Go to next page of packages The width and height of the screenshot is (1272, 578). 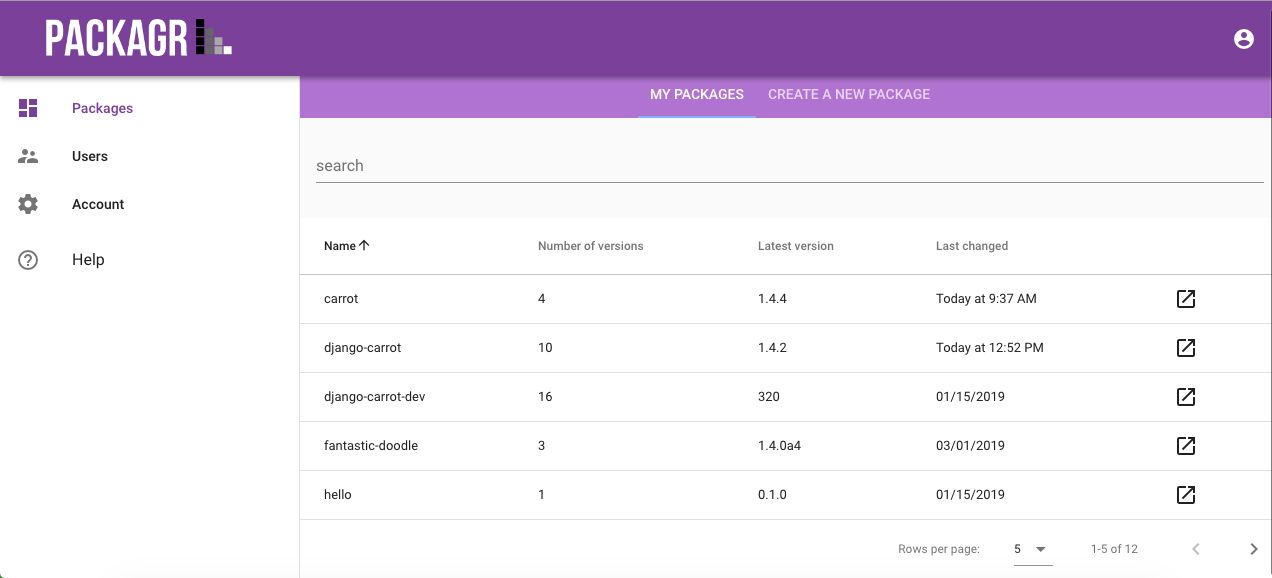[x=1253, y=548]
